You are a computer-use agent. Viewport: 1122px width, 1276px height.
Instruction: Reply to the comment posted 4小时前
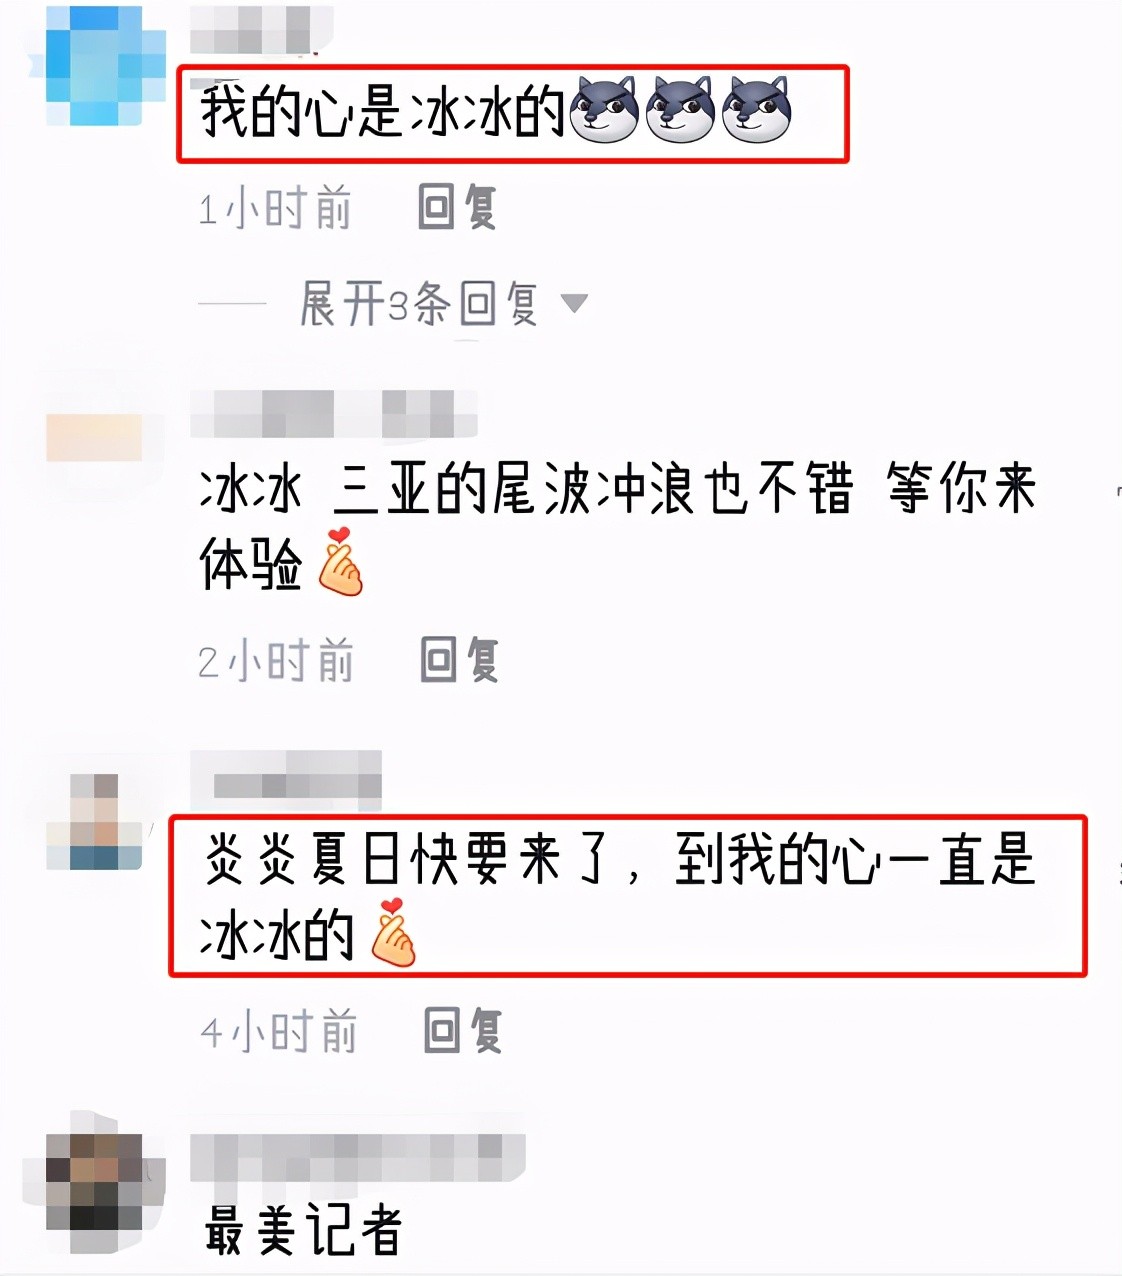[462, 1030]
